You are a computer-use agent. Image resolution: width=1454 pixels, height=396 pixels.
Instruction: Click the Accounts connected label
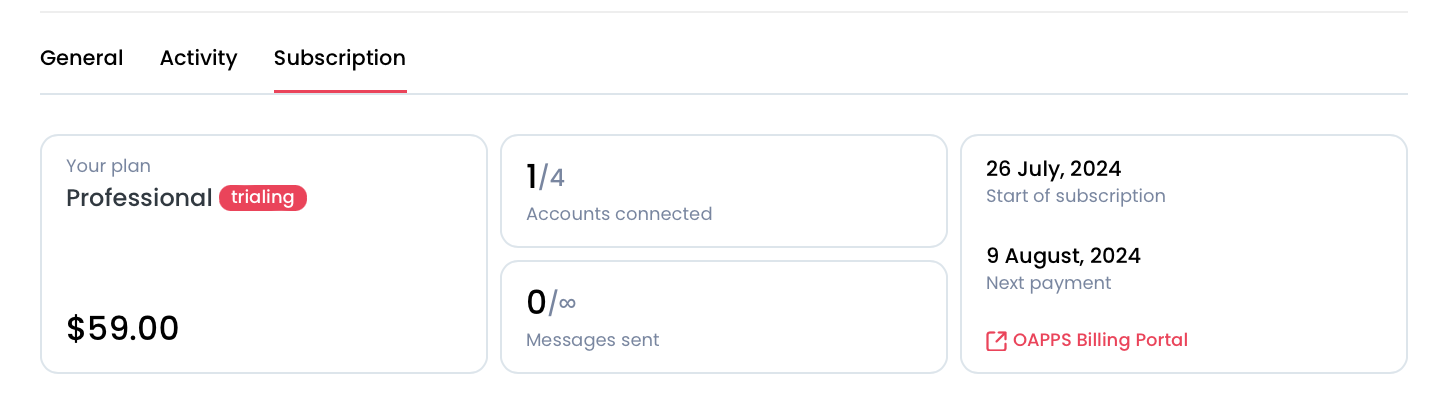pyautogui.click(x=619, y=214)
